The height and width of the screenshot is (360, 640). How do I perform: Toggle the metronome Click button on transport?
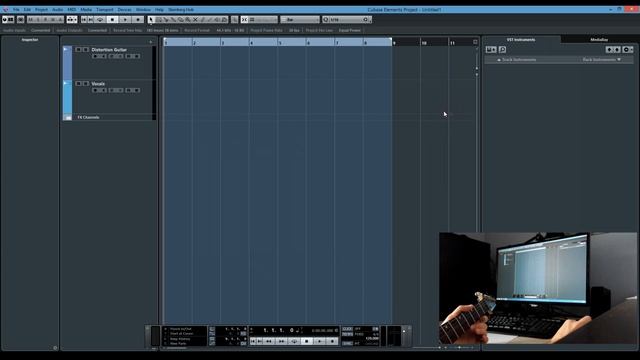point(347,329)
